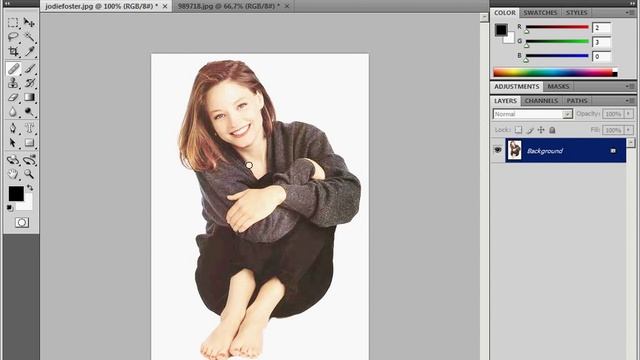This screenshot has height=360, width=640.
Task: Select the Gradient tool
Action: pyautogui.click(x=29, y=97)
